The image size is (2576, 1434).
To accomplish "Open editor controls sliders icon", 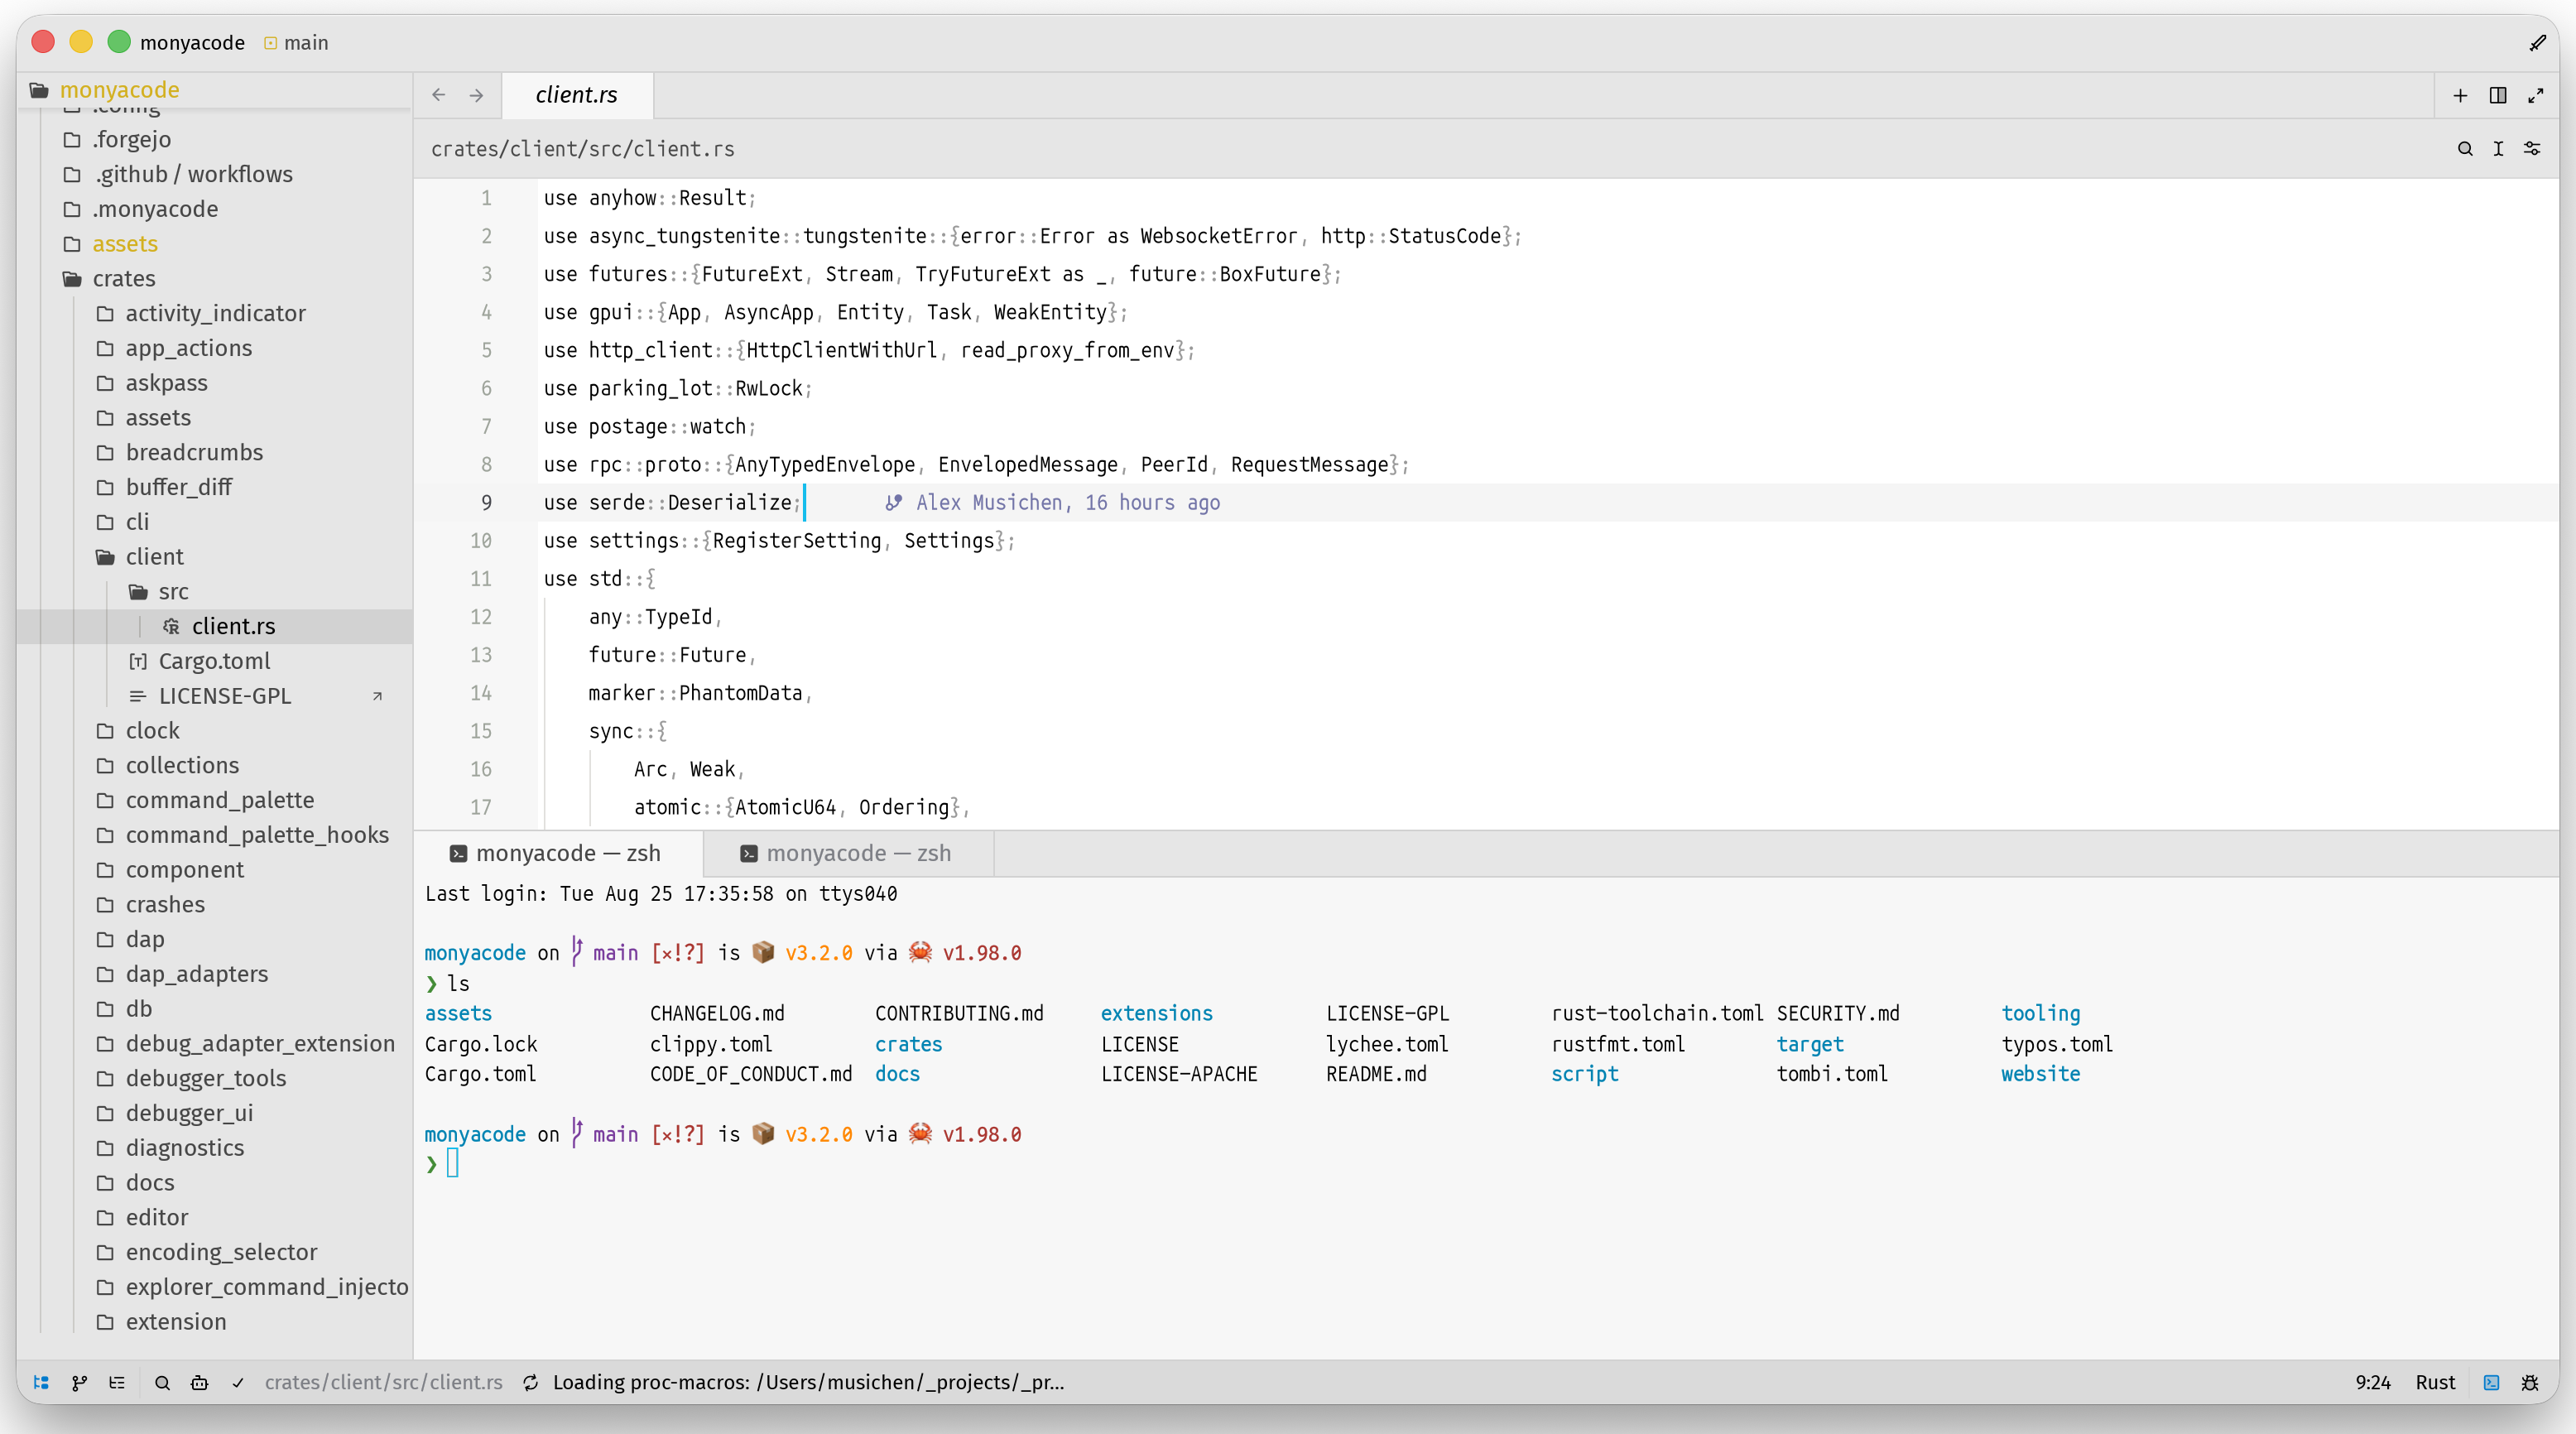I will click(x=2532, y=148).
